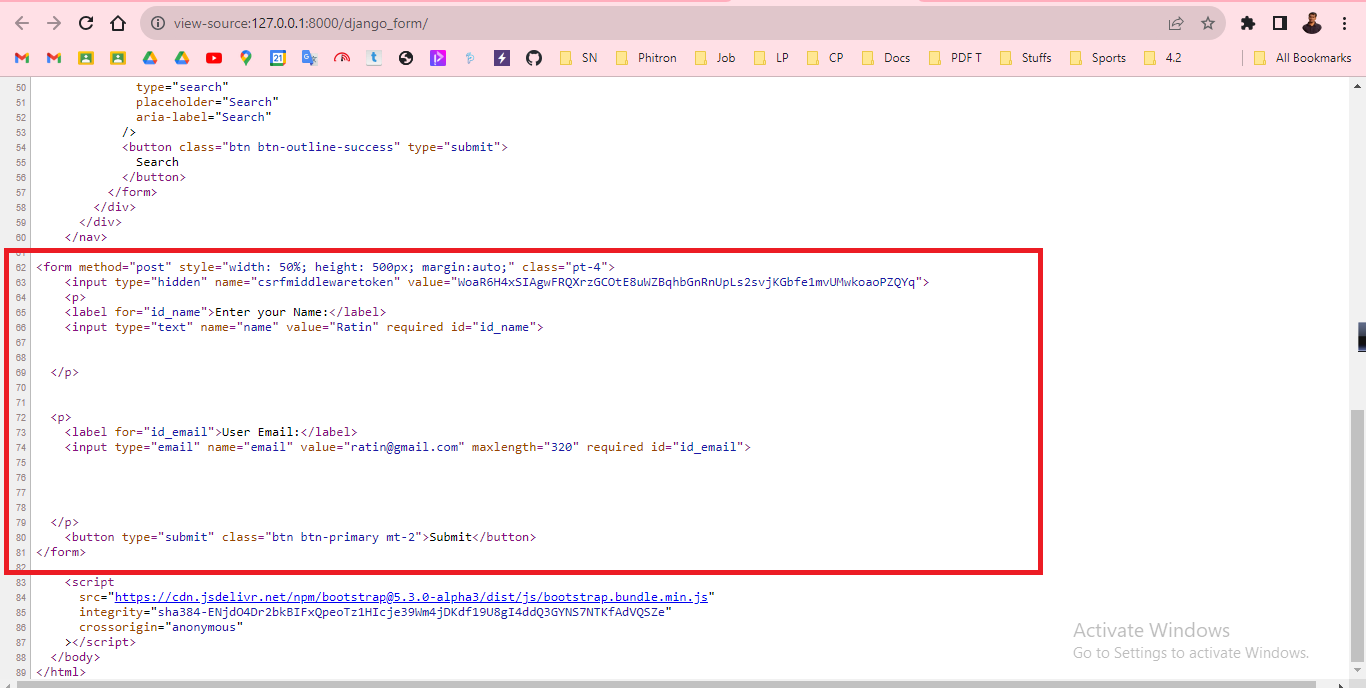1366x688 pixels.
Task: Open the Sports bookmark folder
Action: click(x=1098, y=58)
